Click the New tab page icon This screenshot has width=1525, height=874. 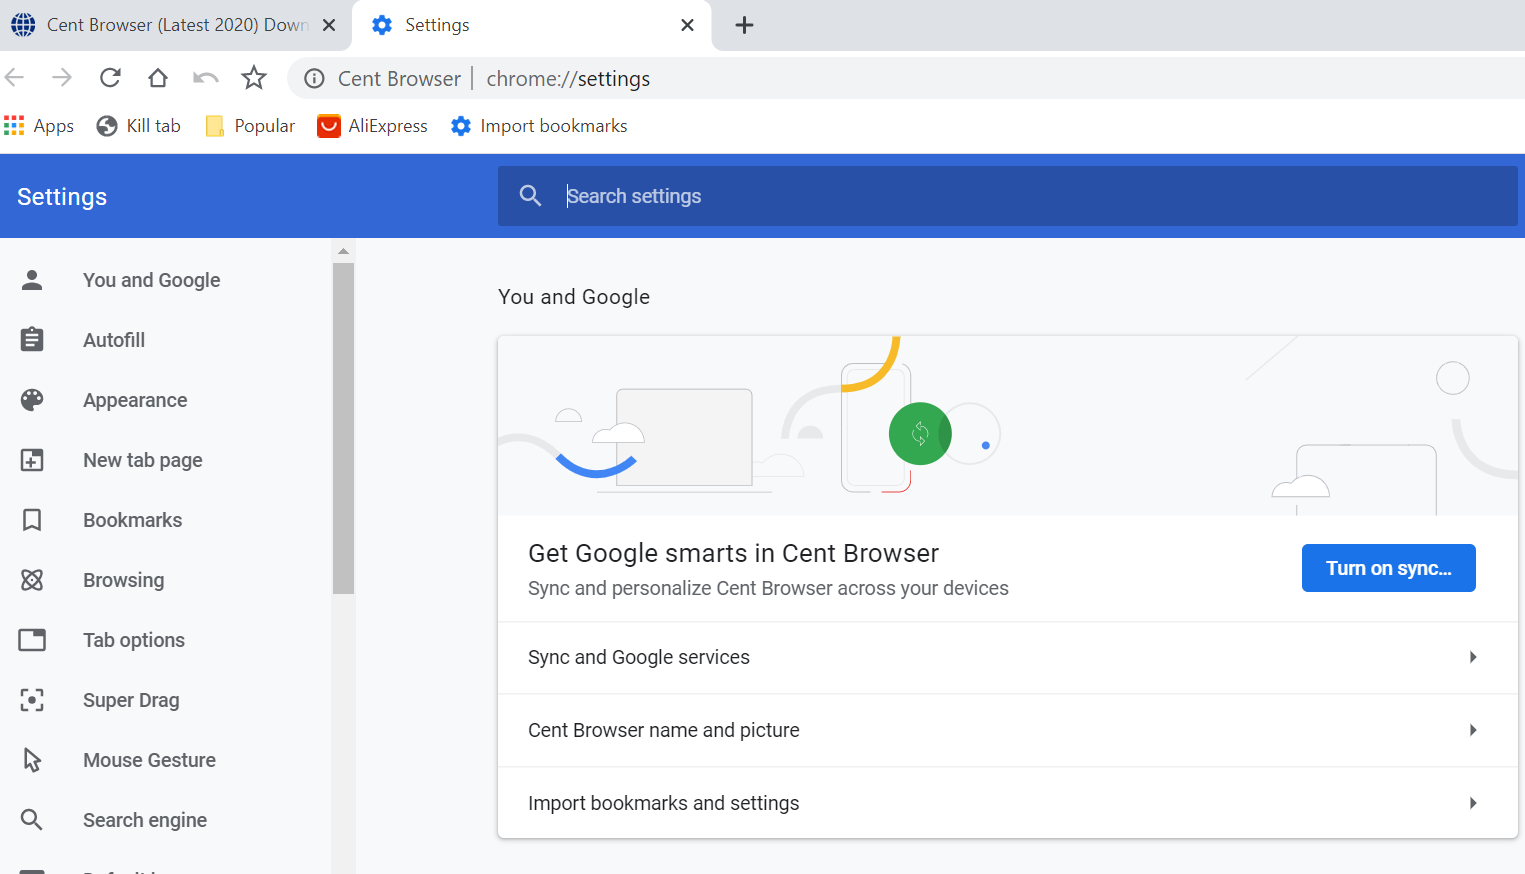pos(32,460)
